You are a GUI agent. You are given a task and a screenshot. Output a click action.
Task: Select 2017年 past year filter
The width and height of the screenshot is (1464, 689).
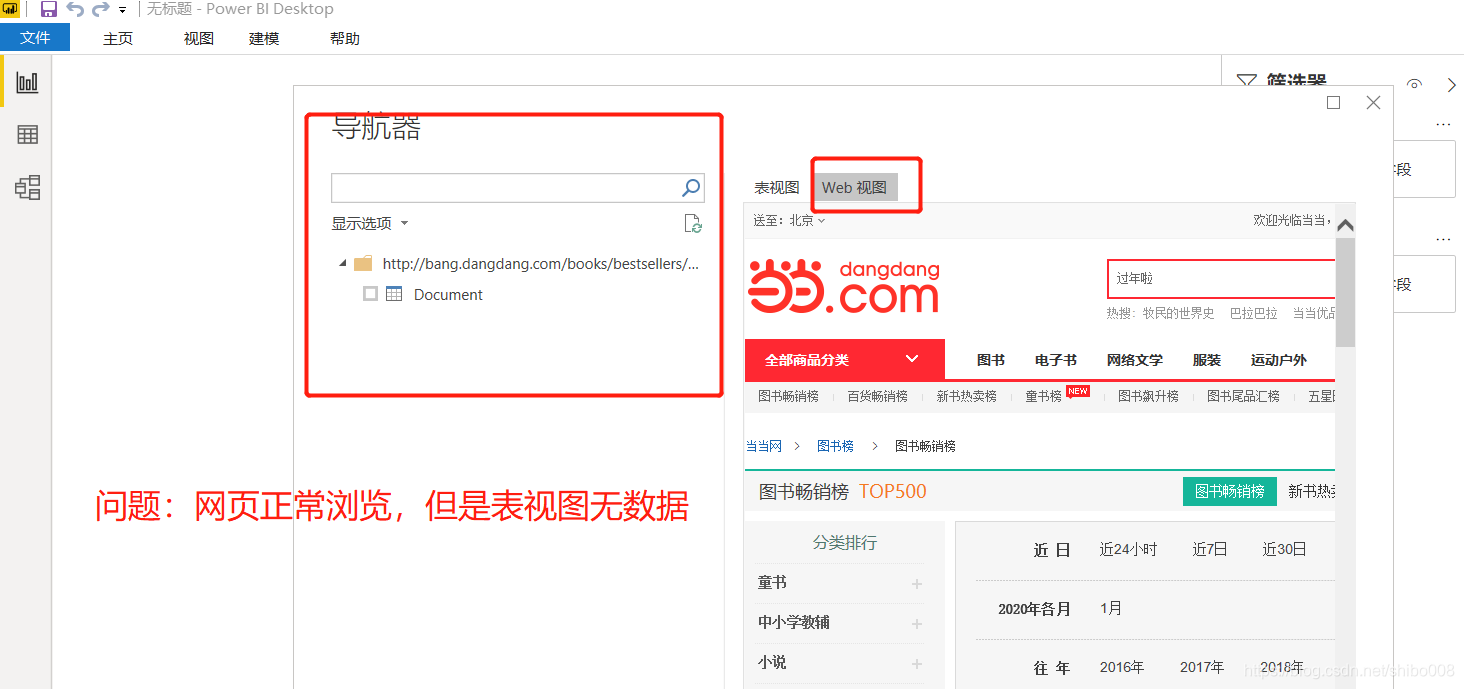(1202, 667)
